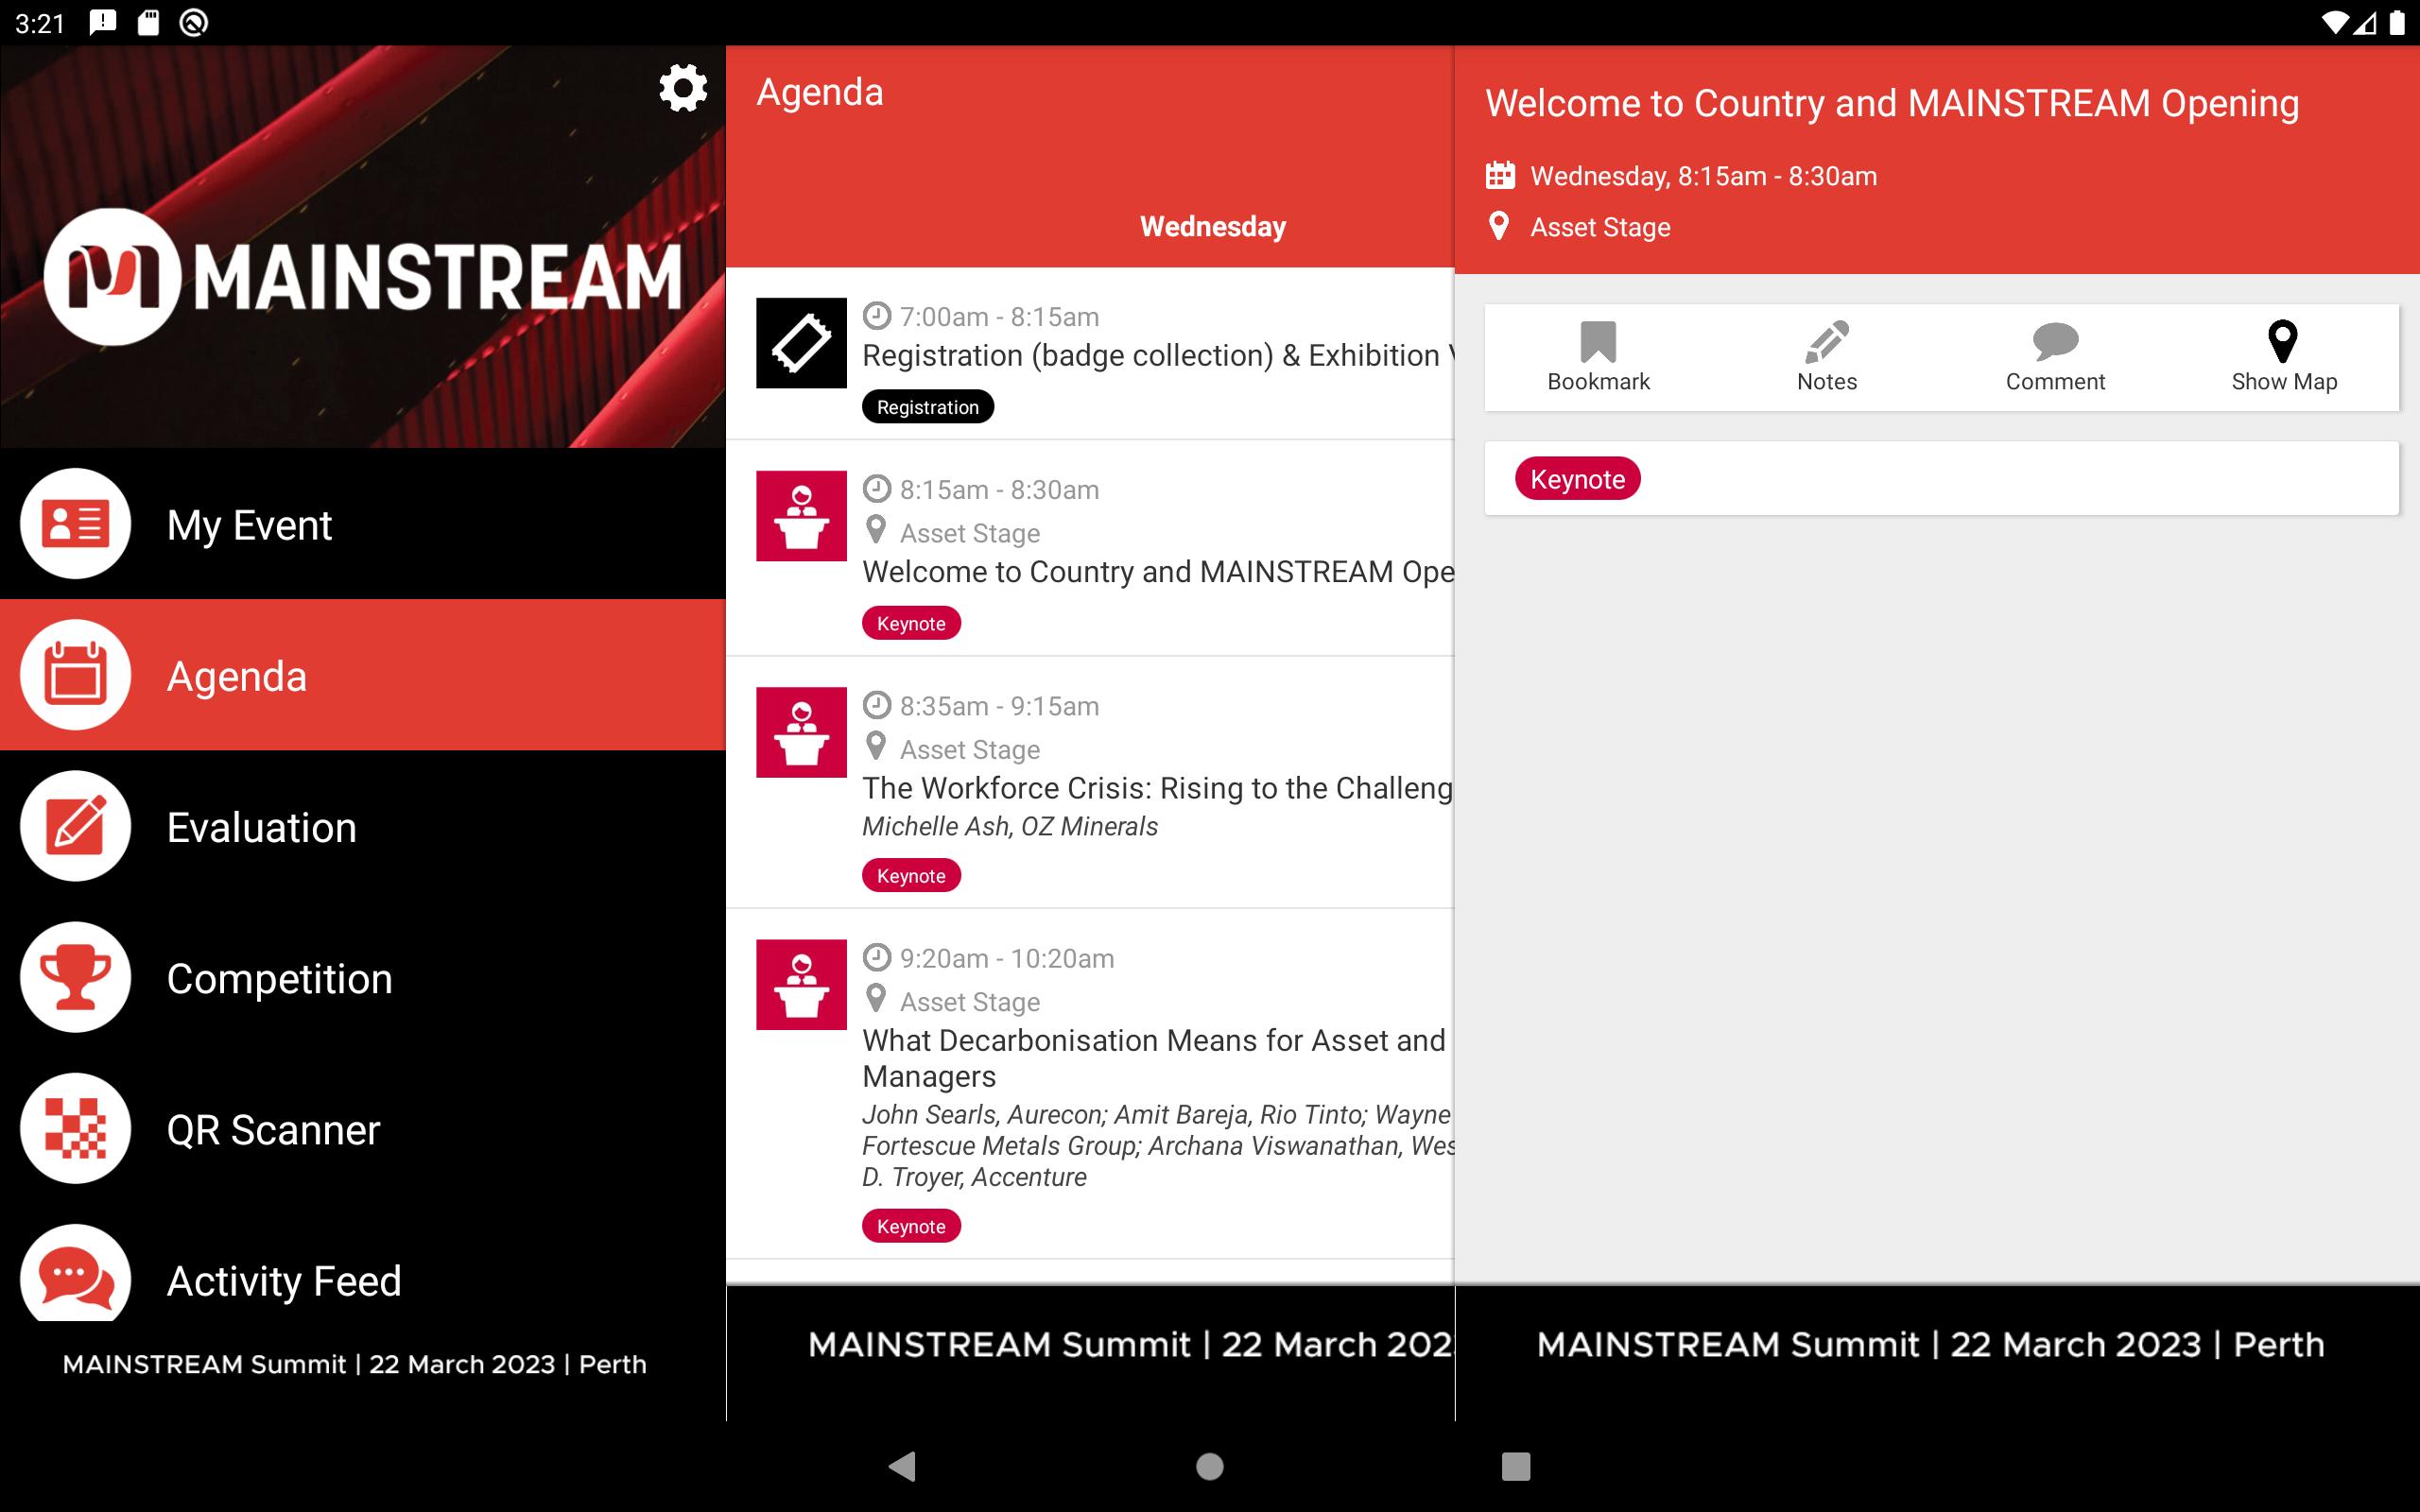Viewport: 2420px width, 1512px height.
Task: Tap the Competition trophy icon
Action: (x=75, y=977)
